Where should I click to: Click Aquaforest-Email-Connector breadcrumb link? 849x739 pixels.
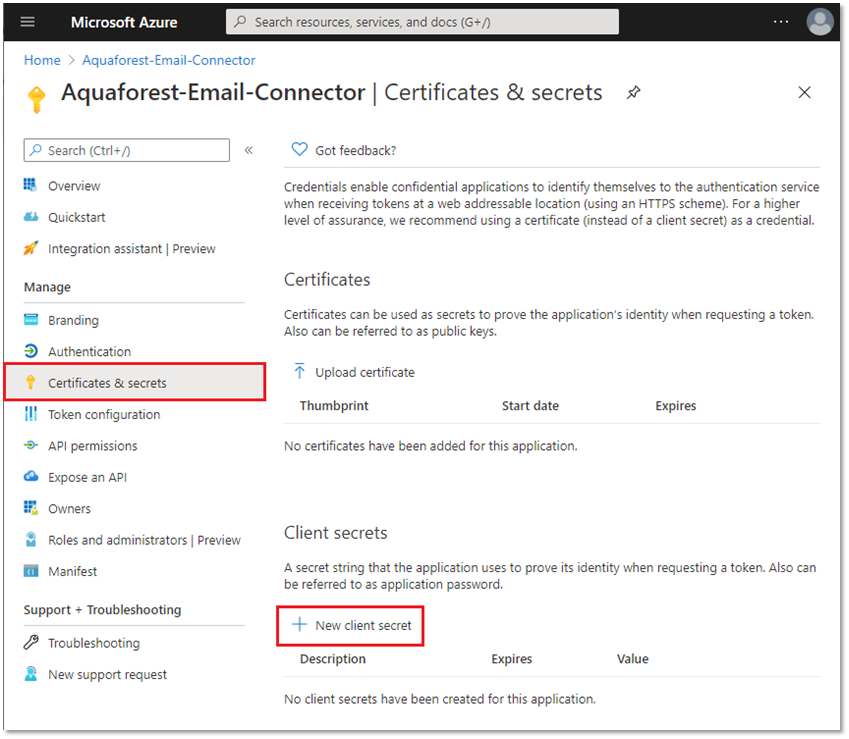tap(168, 60)
